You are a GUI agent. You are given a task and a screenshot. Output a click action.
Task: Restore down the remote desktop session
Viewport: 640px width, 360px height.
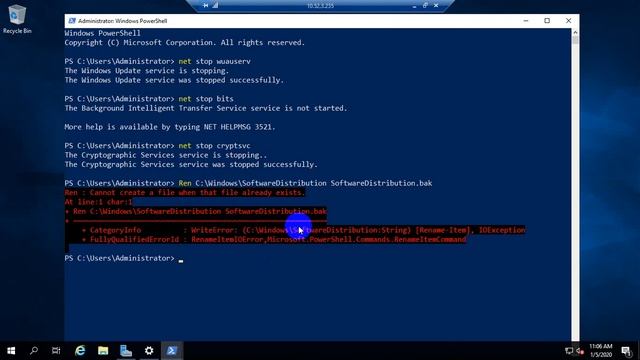point(425,5)
